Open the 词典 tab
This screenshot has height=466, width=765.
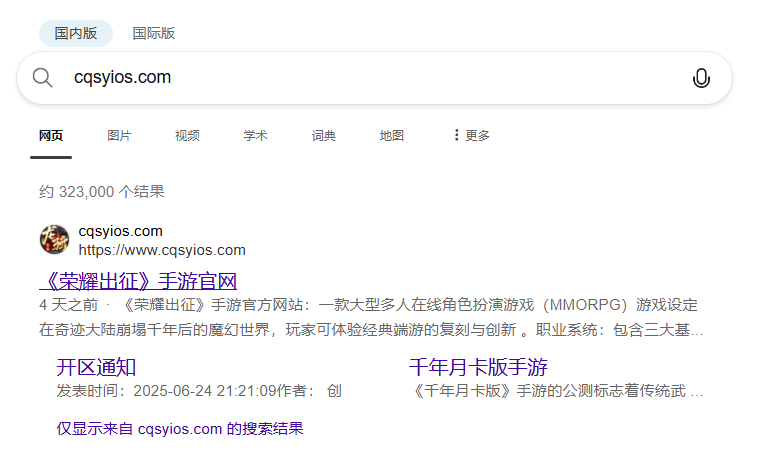tap(323, 135)
